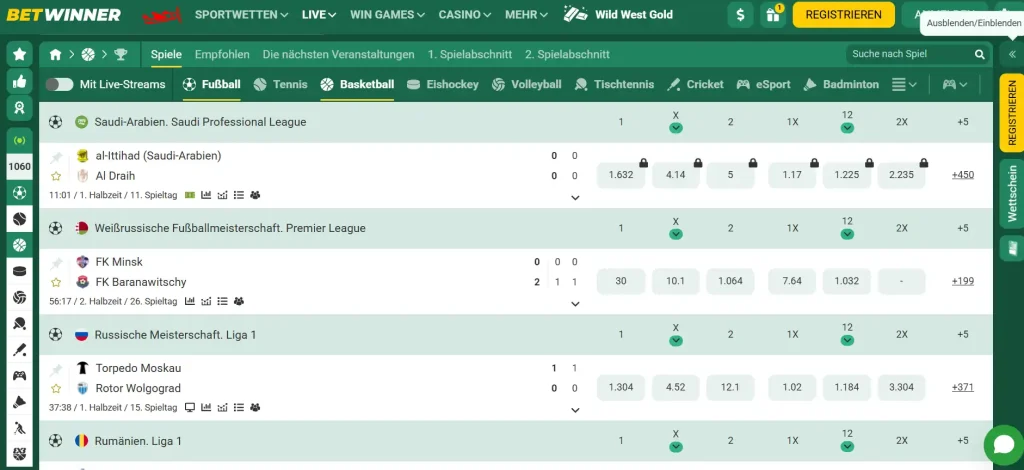
Task: Switch to the Empfohlen tab
Action: coord(222,54)
